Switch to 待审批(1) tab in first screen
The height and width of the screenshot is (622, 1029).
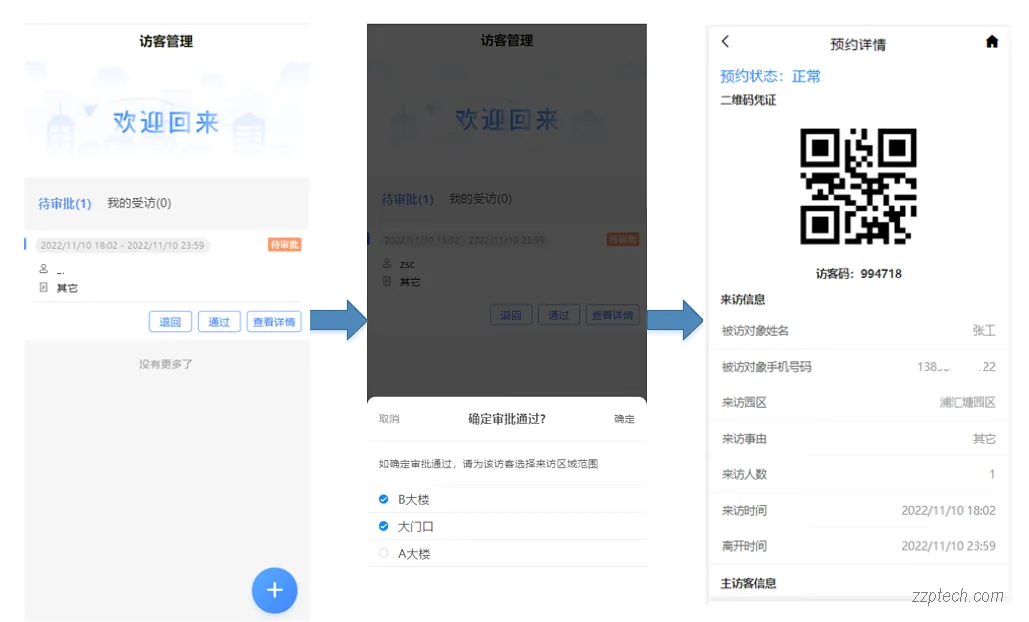(x=64, y=203)
